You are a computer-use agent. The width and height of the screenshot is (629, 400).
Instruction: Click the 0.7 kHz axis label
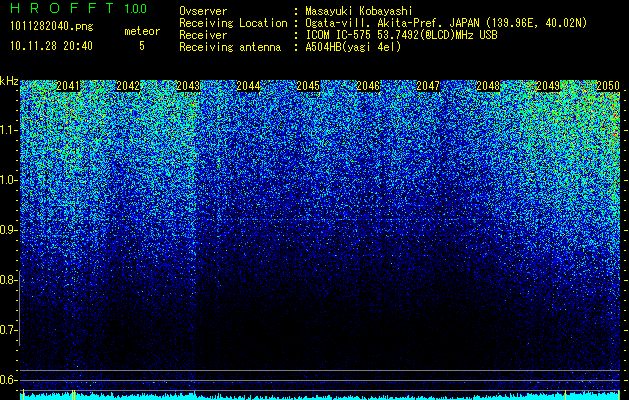(x=9, y=330)
